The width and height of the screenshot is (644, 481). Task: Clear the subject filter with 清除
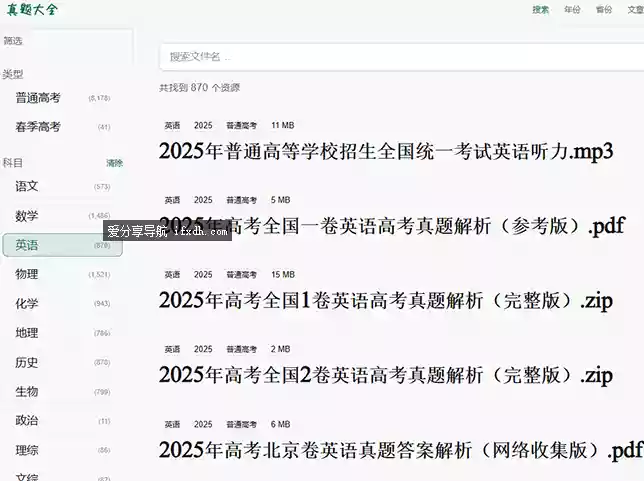(x=115, y=163)
